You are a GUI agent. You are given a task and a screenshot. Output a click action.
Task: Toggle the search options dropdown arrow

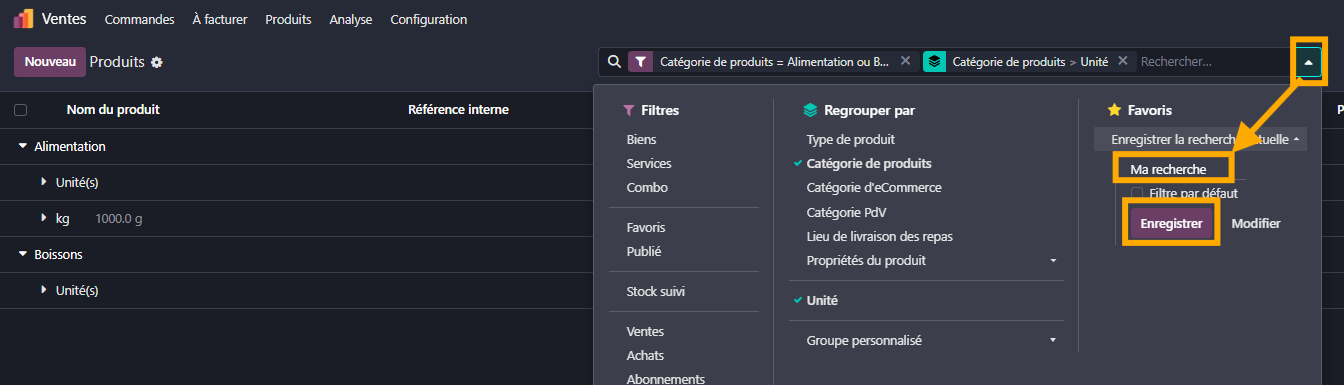point(1308,62)
